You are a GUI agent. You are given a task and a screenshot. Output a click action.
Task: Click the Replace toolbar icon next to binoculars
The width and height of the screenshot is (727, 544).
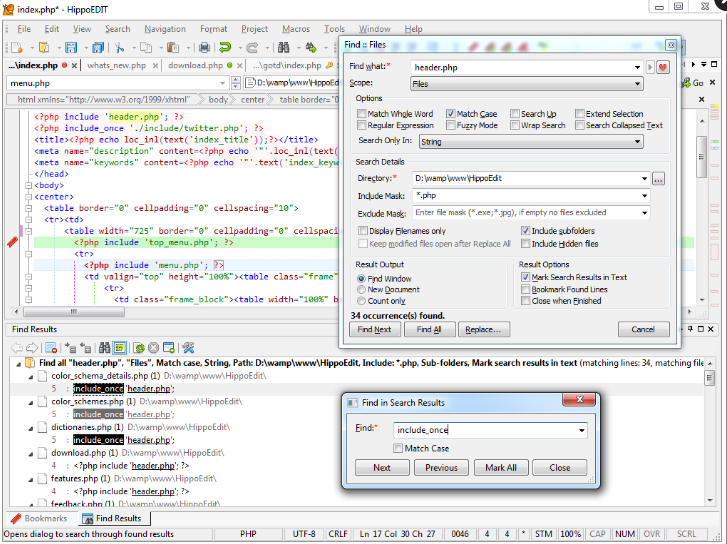(310, 48)
